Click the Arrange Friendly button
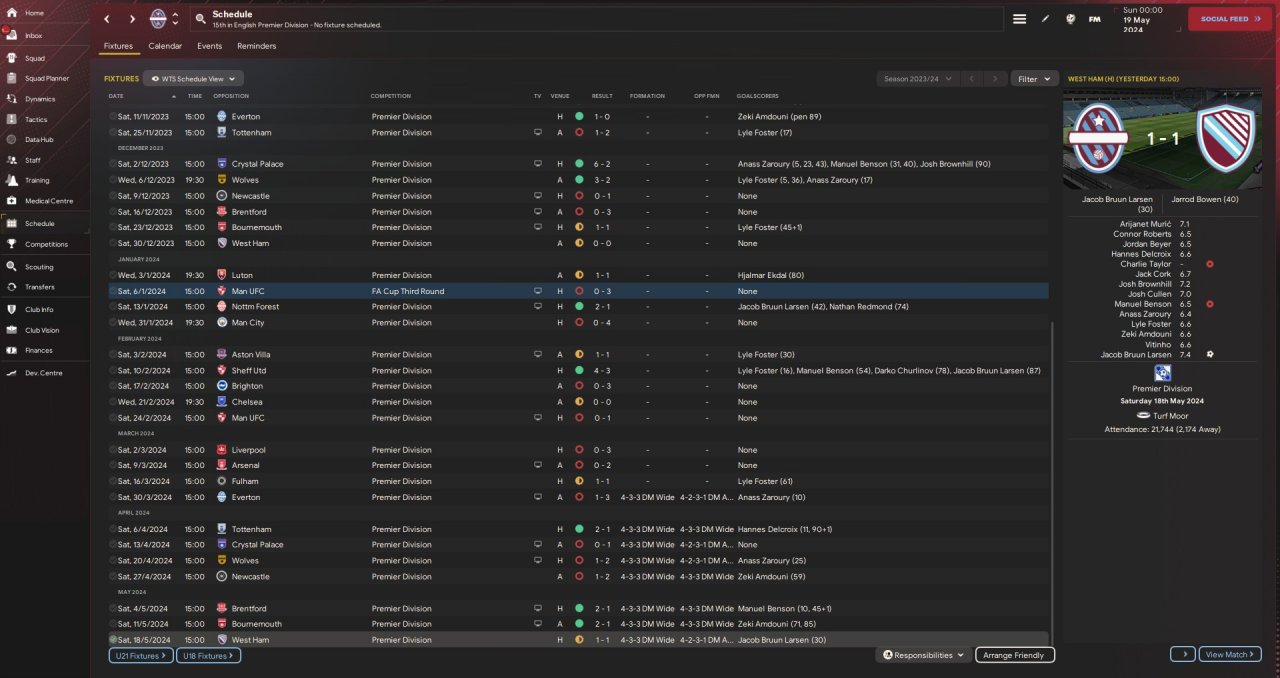The width and height of the screenshot is (1280, 678). click(x=1015, y=655)
